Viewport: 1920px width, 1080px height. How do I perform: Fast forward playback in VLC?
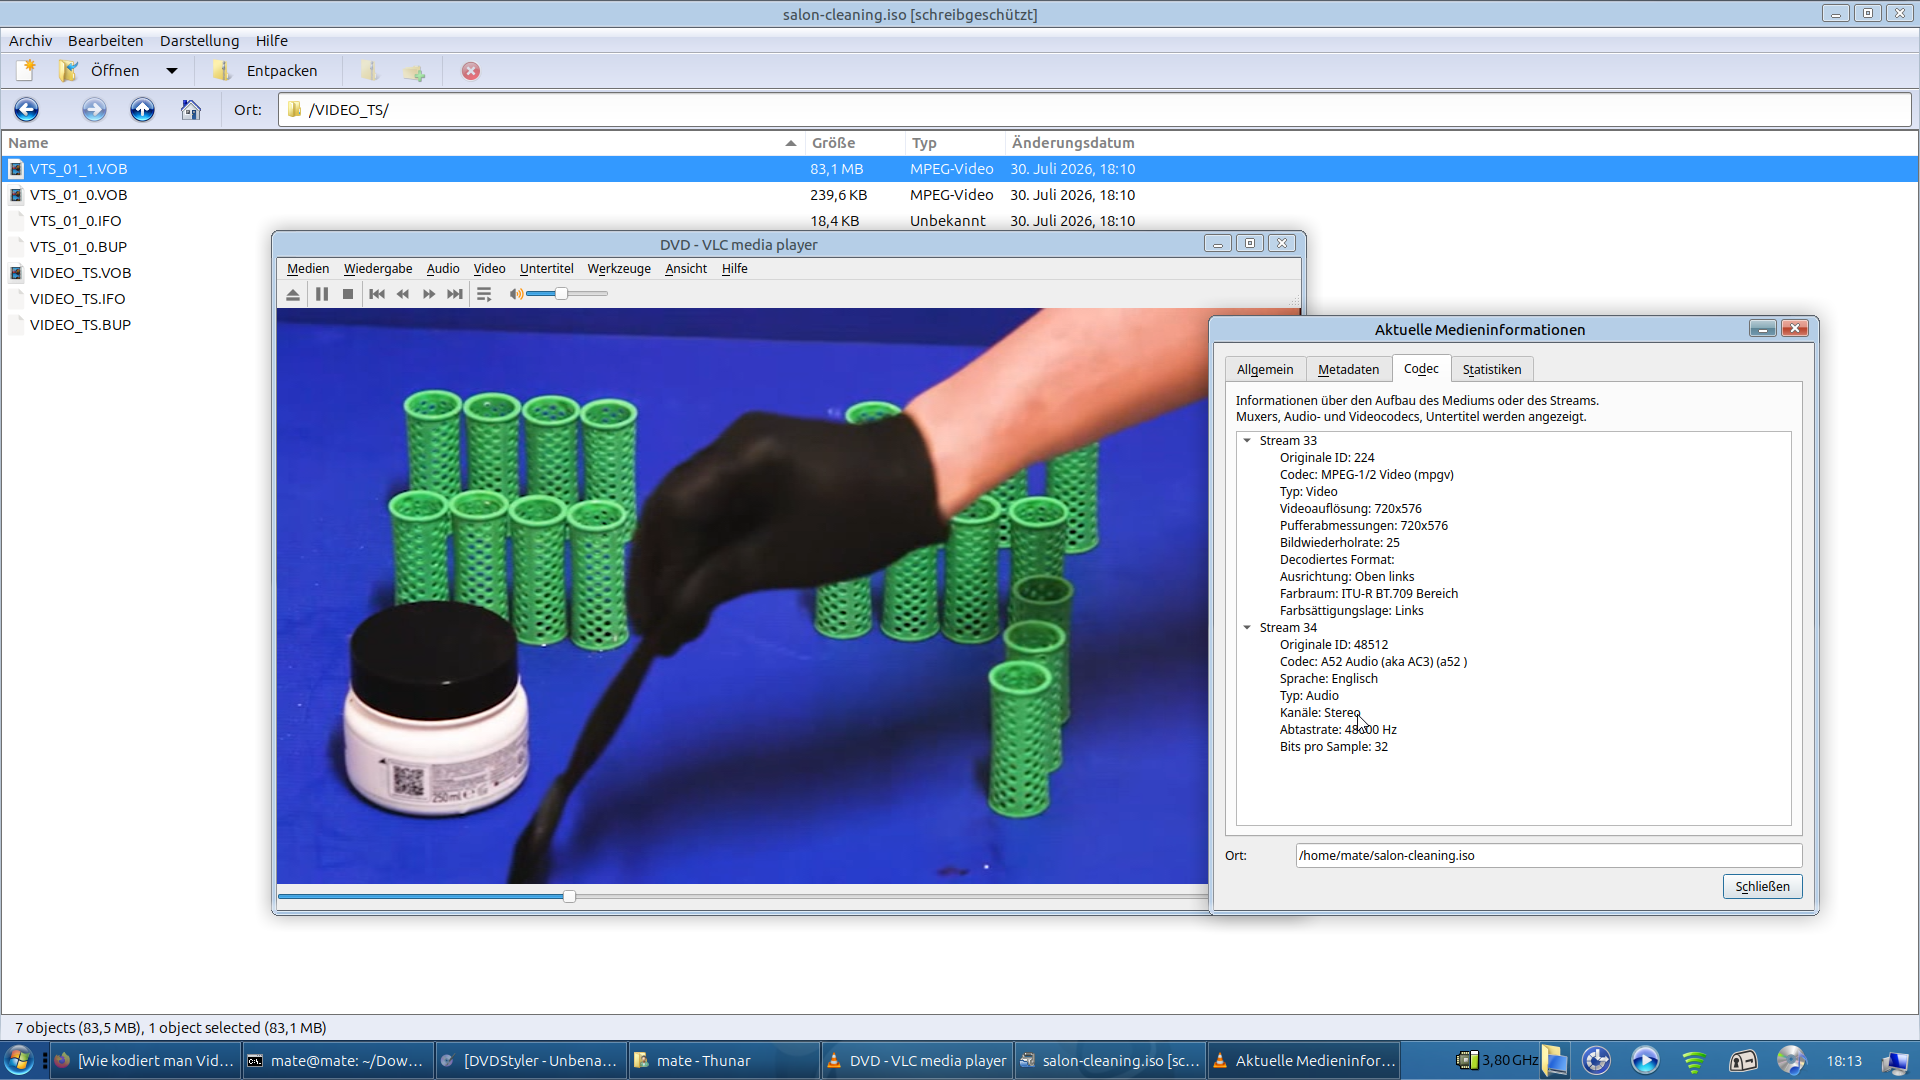429,294
